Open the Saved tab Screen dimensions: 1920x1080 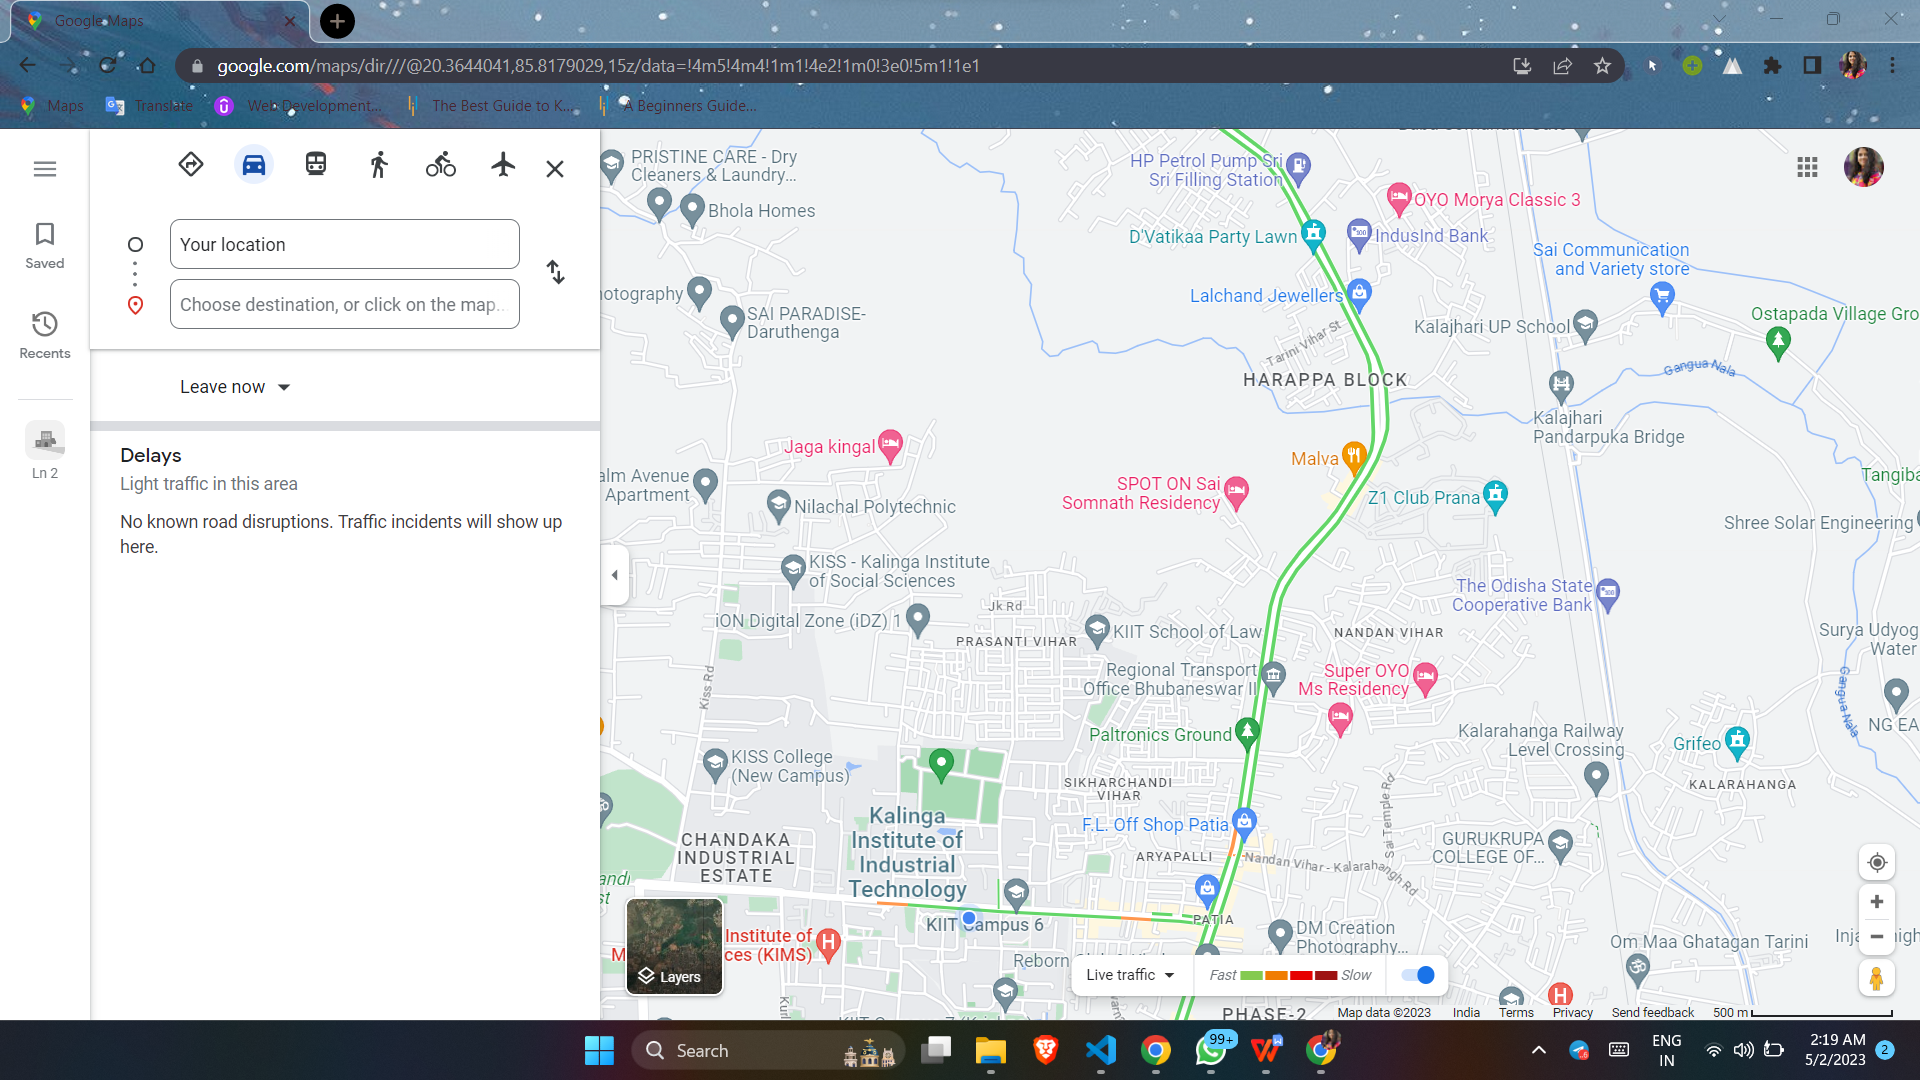click(45, 245)
